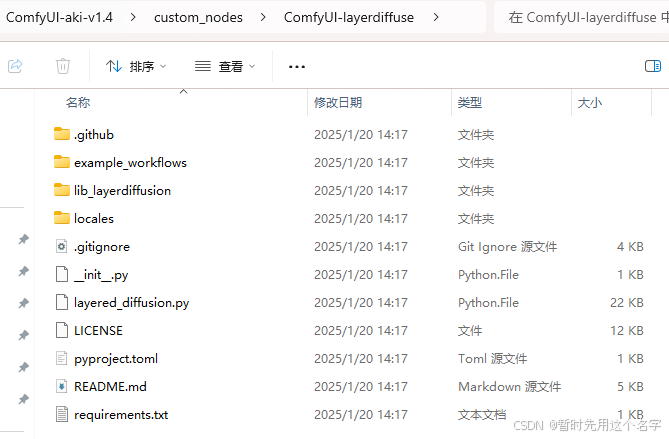The height and width of the screenshot is (439, 669).
Task: Click the __init__.py file name
Action: tap(101, 275)
